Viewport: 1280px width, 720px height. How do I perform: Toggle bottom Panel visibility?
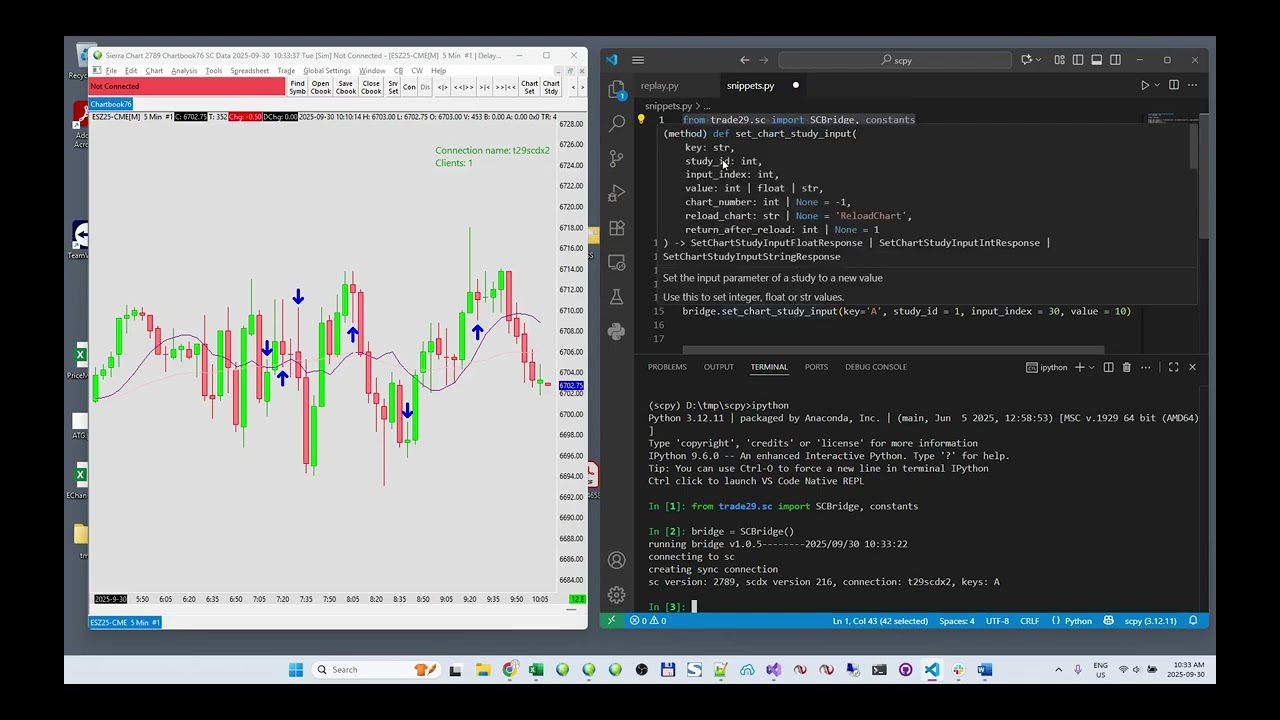(x=1096, y=60)
